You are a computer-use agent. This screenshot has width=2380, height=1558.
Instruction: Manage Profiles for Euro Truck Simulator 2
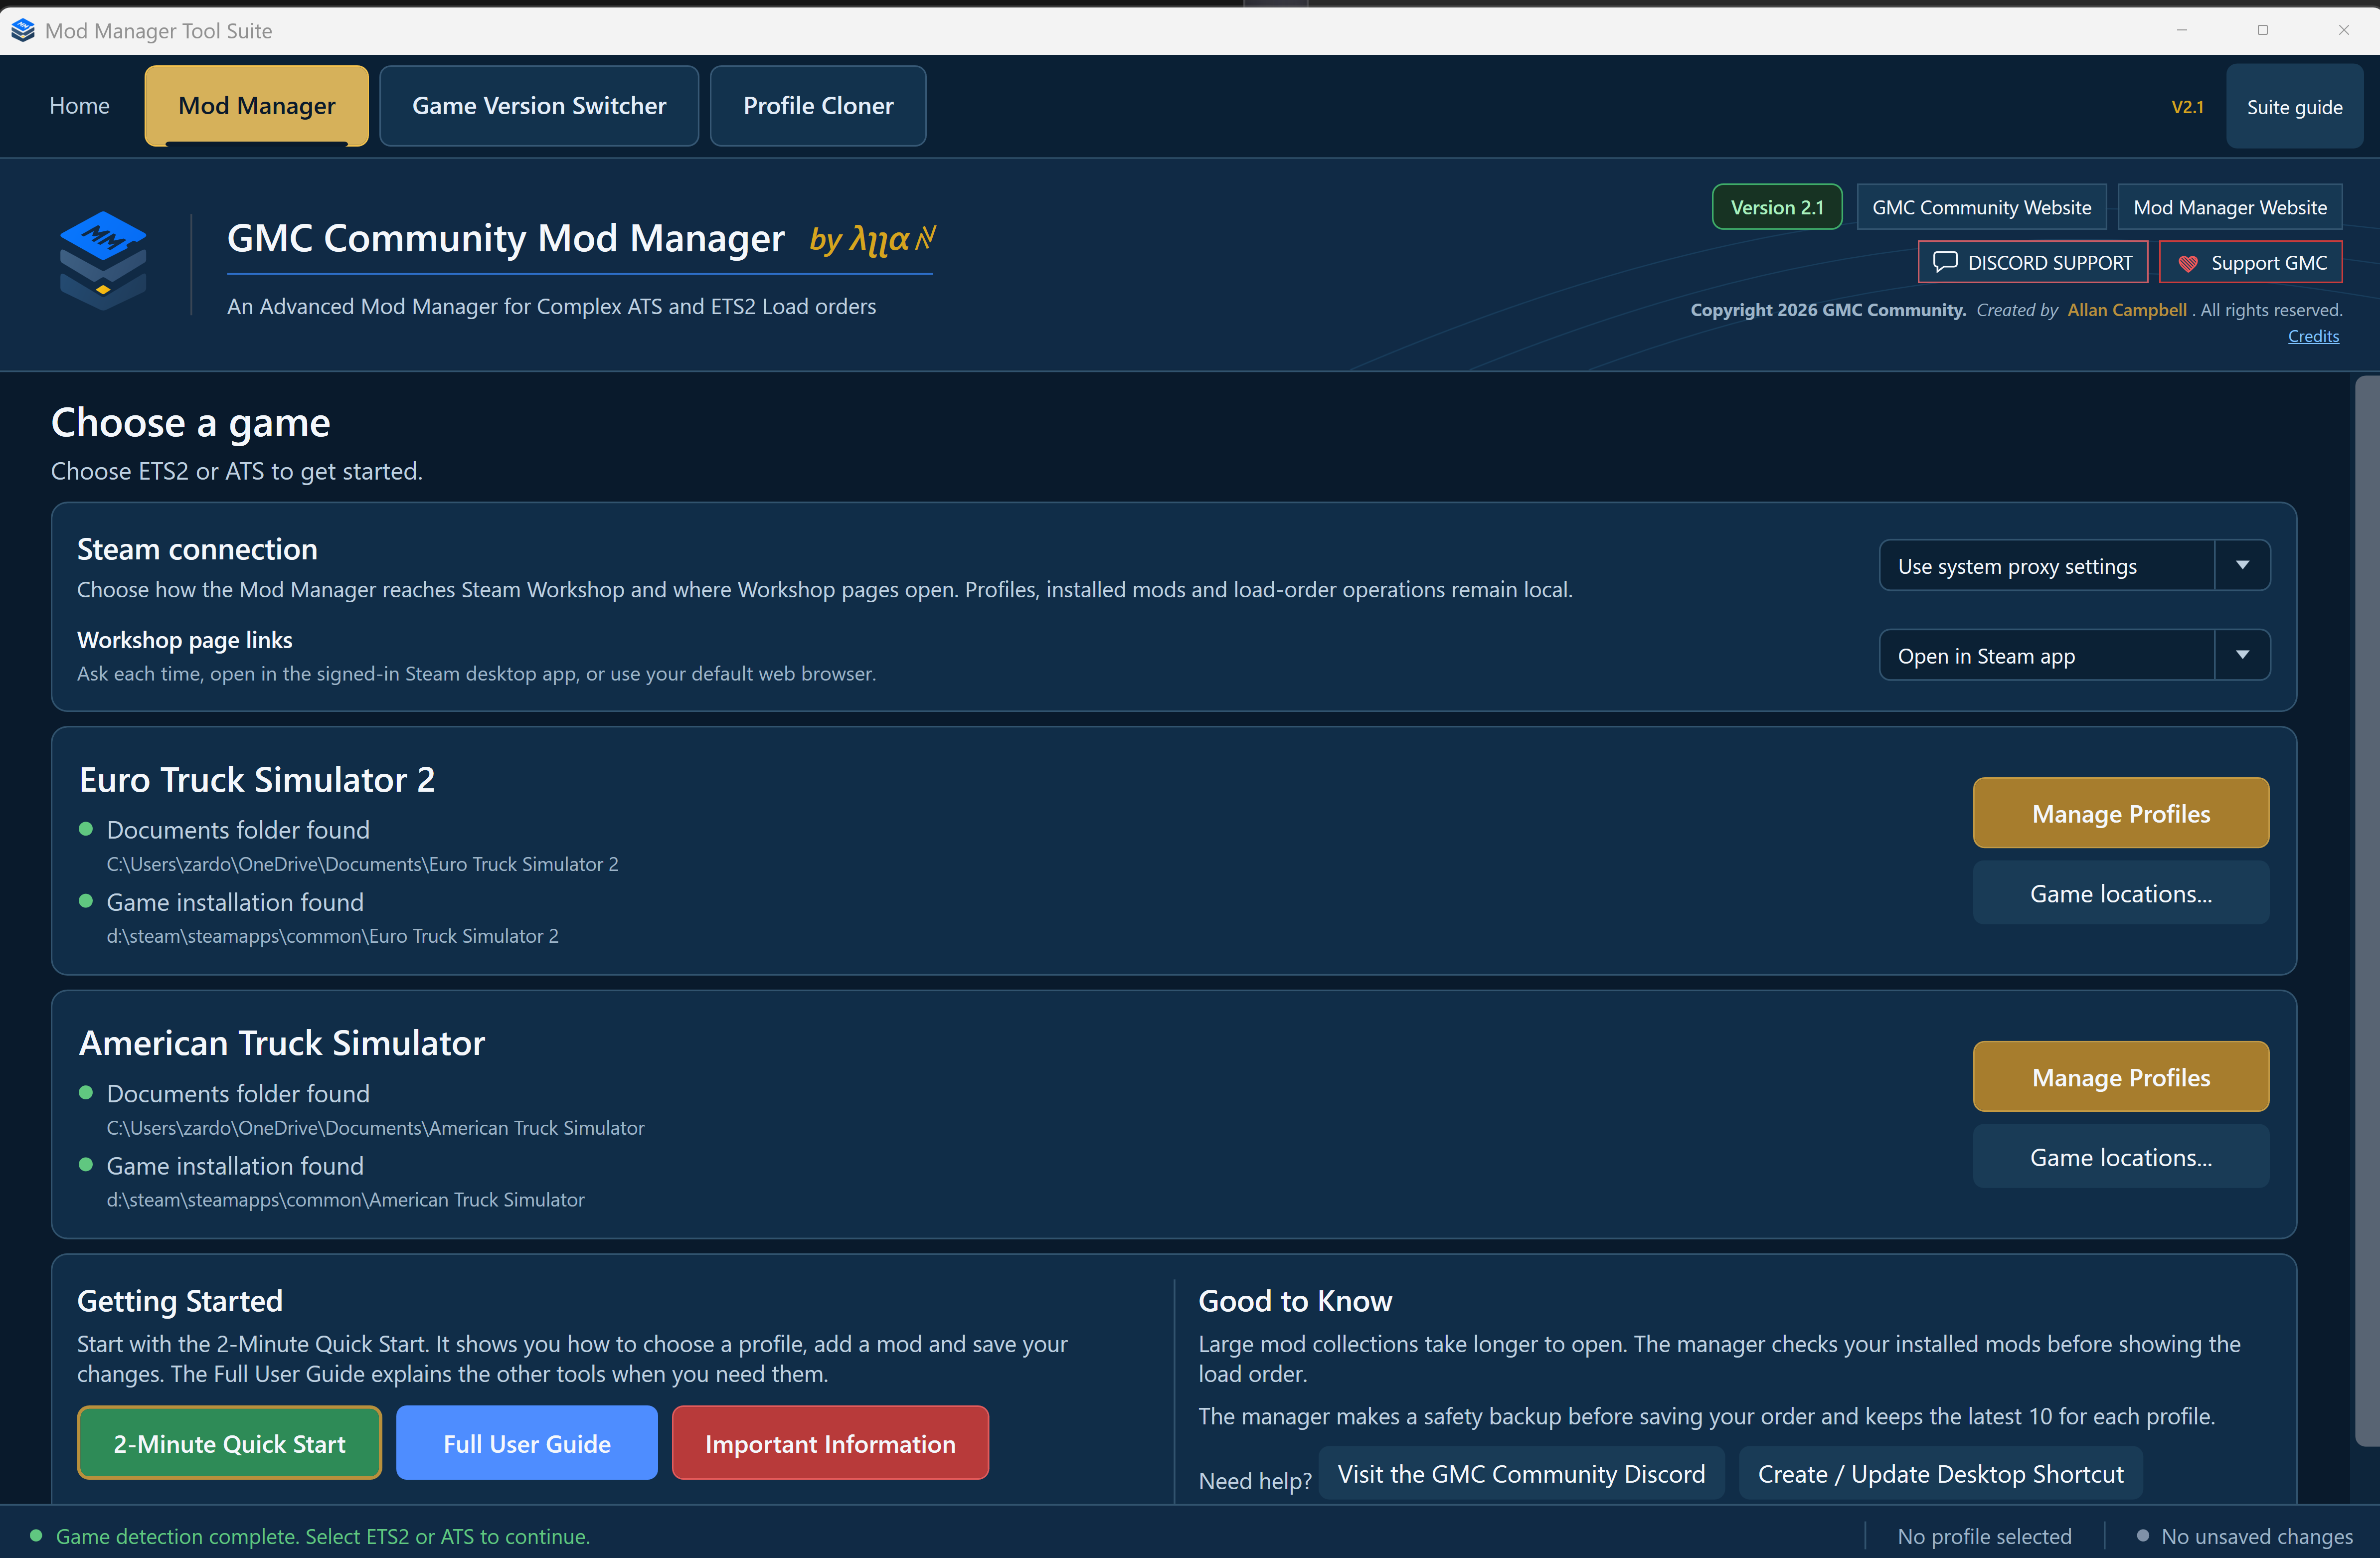tap(2120, 813)
